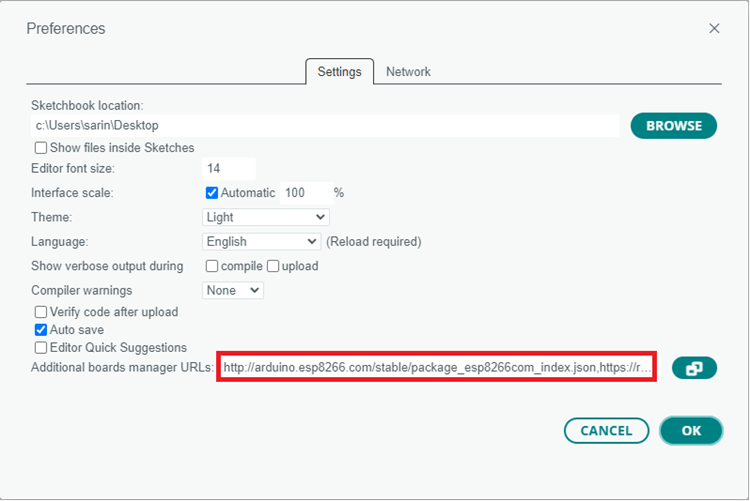
Task: Focus the Editor font size field
Action: pyautogui.click(x=229, y=169)
